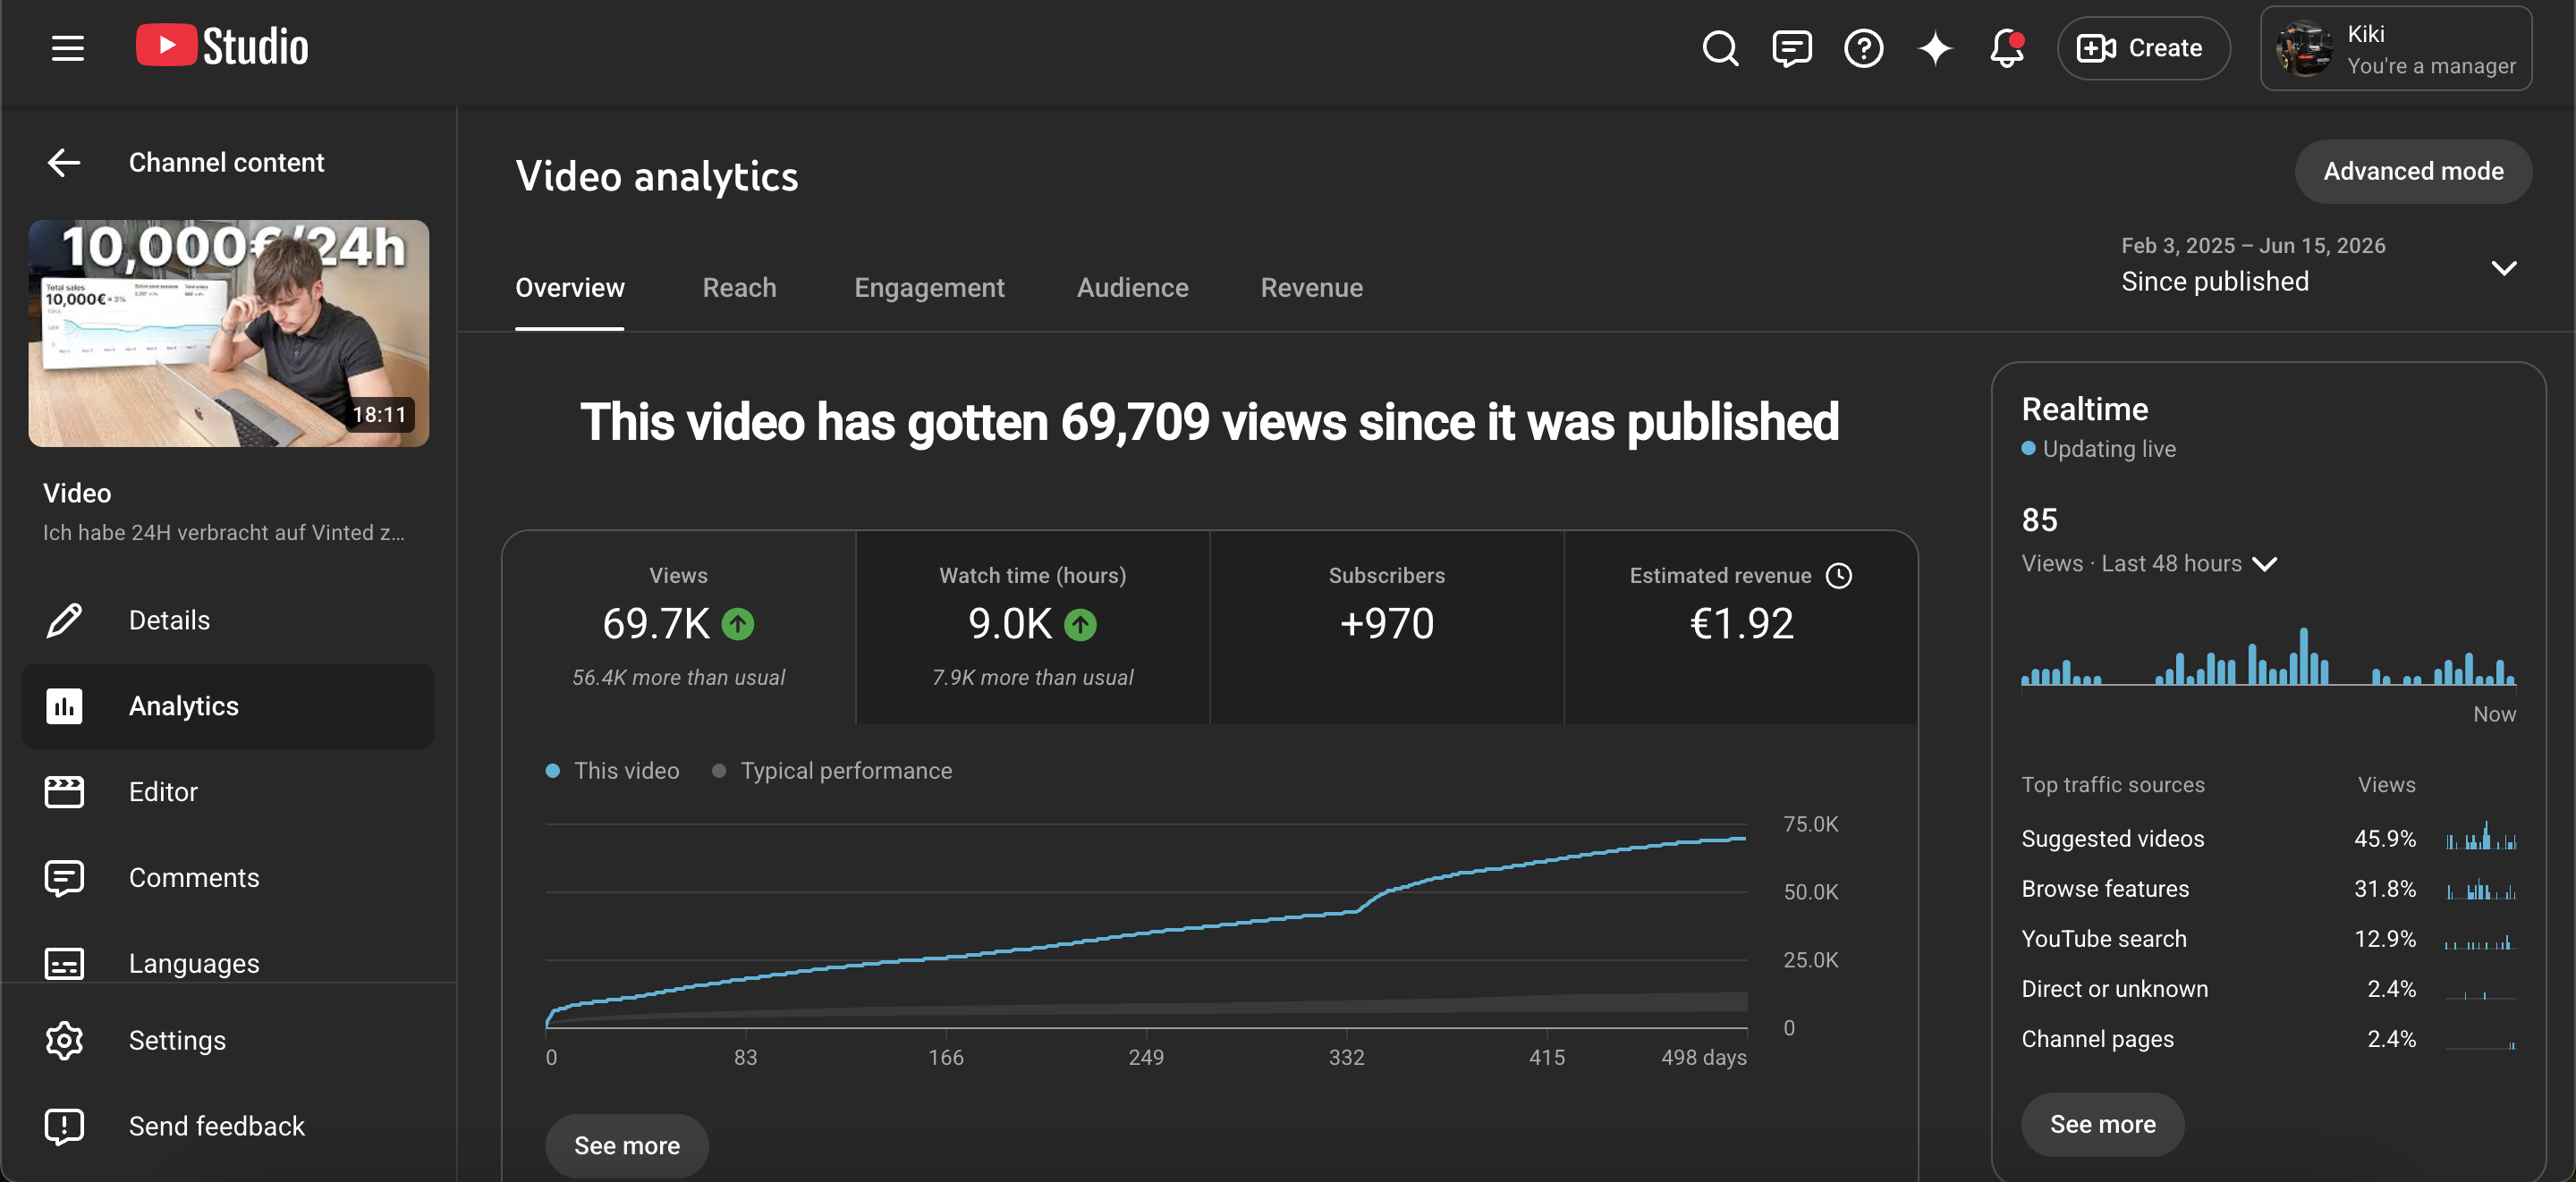Click the green up arrow beside 69.7K
The image size is (2576, 1182).
[x=738, y=624]
